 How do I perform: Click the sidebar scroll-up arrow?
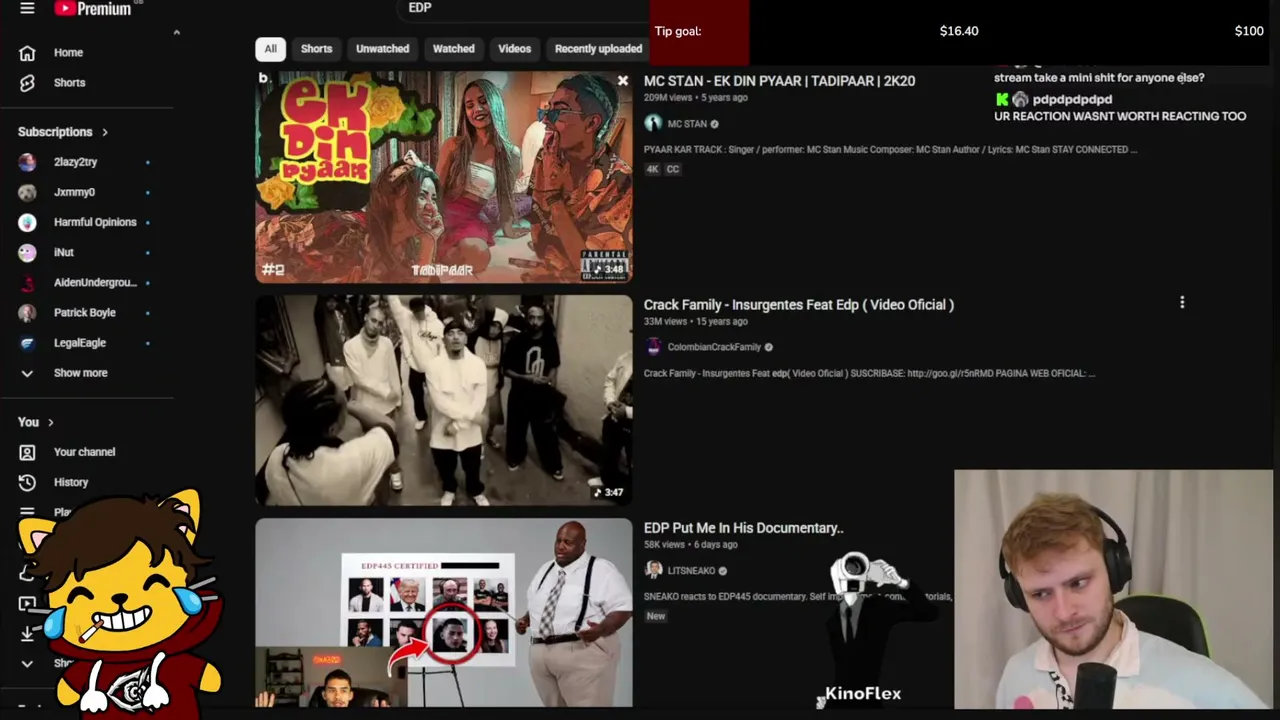[x=176, y=33]
